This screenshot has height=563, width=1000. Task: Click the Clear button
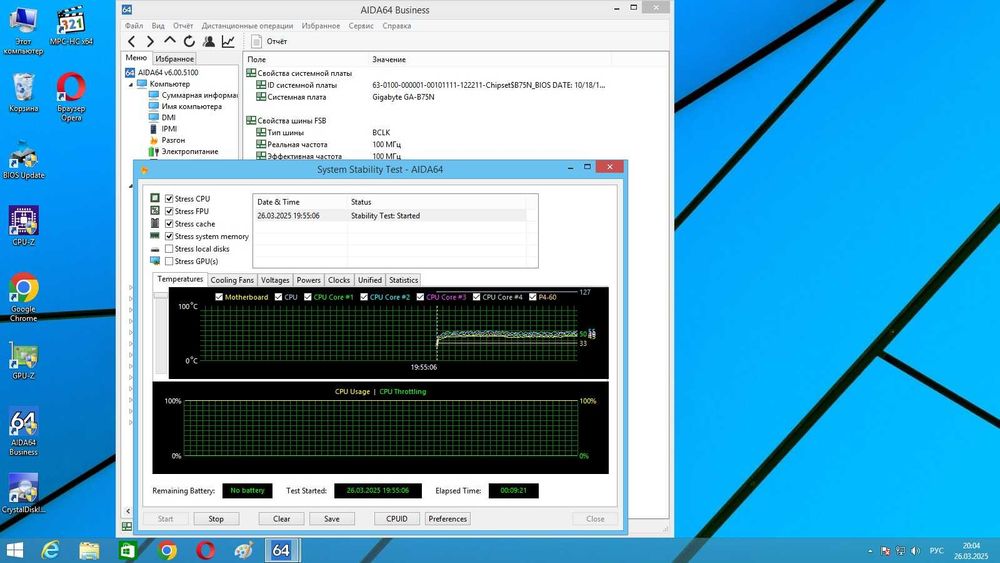coord(281,519)
